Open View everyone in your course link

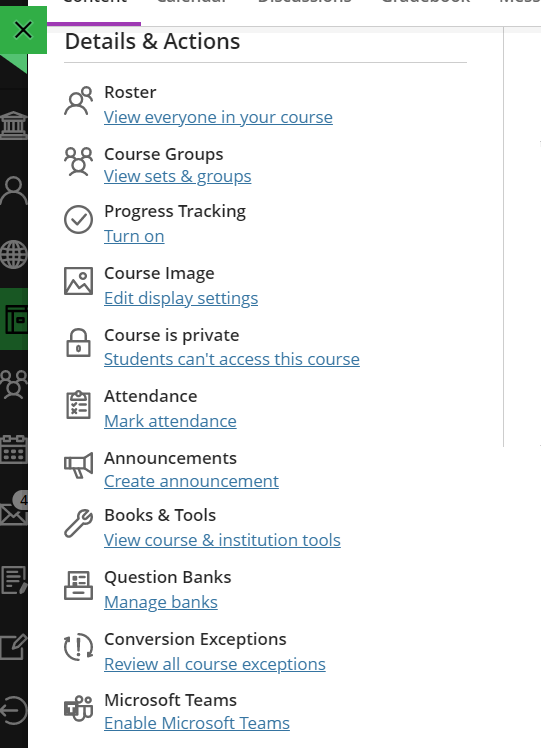[x=218, y=117]
